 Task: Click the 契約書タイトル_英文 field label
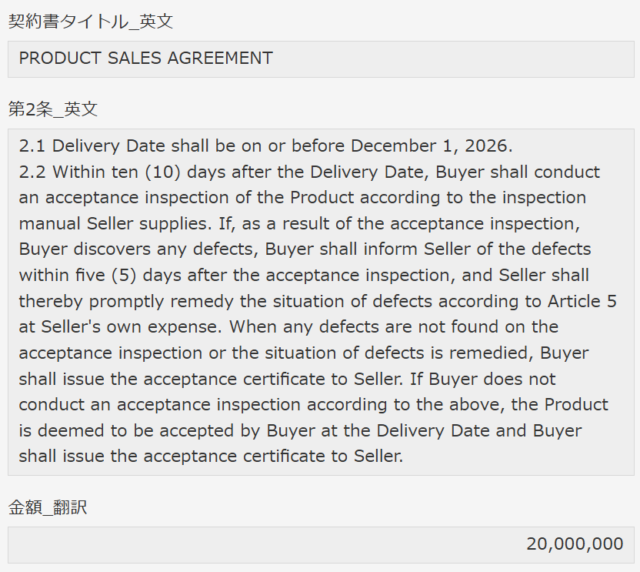[91, 21]
